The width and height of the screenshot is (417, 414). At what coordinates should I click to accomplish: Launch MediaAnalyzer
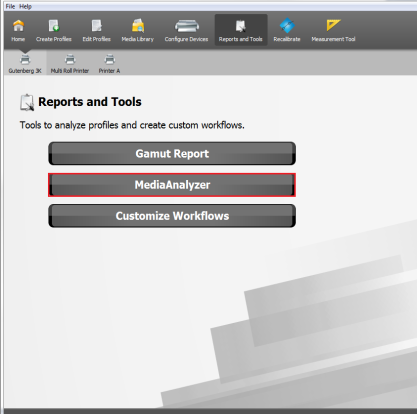click(x=172, y=185)
